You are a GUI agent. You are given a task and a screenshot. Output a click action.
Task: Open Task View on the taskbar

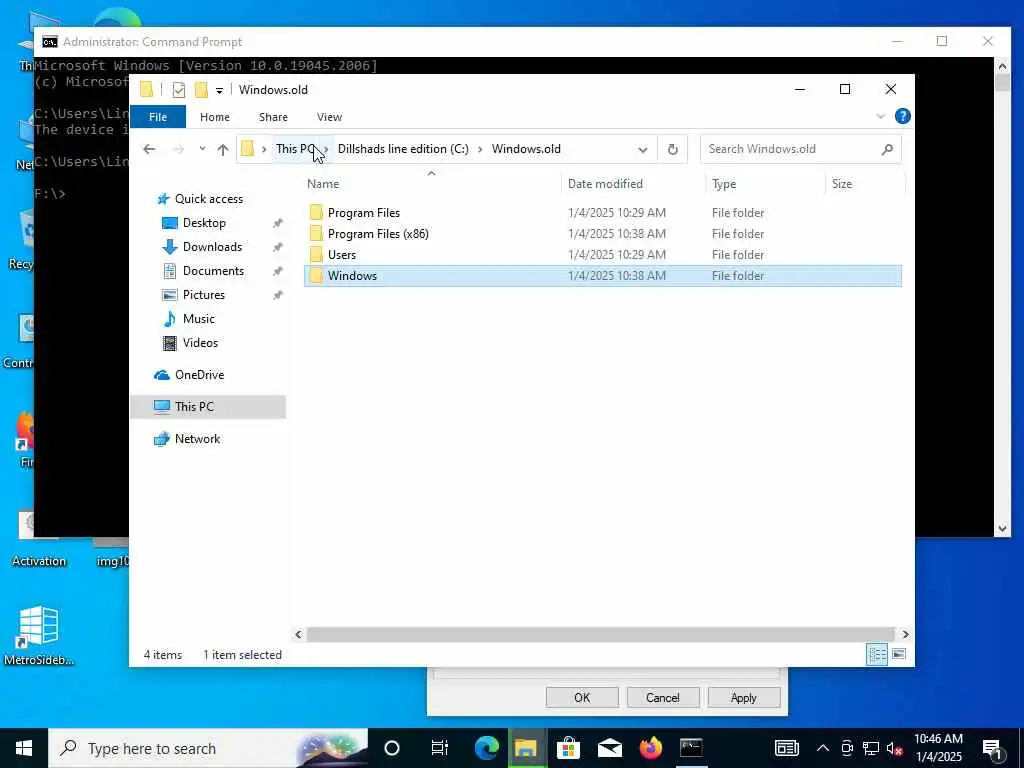(x=440, y=748)
